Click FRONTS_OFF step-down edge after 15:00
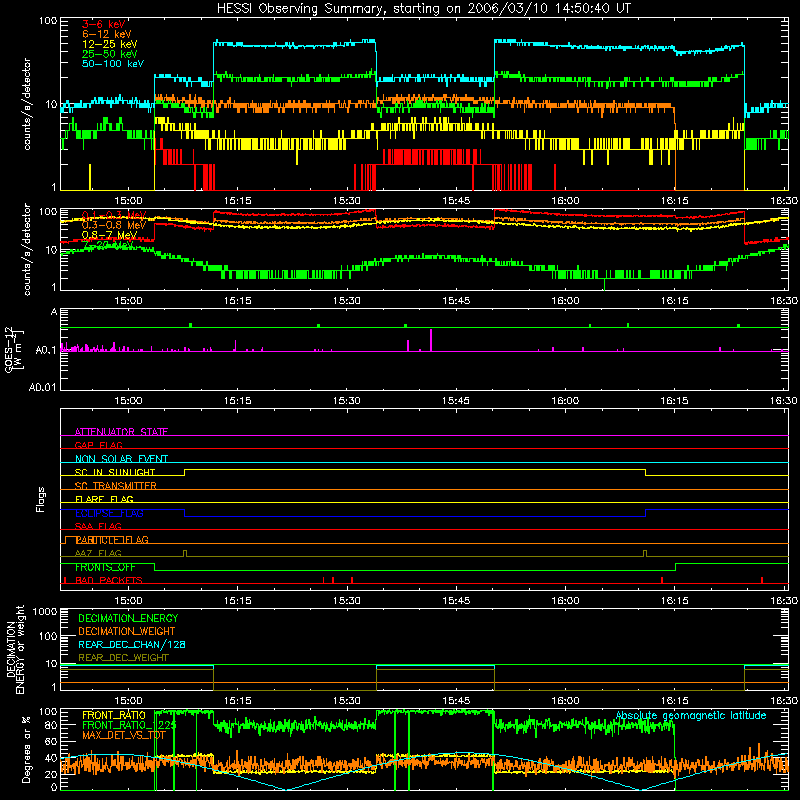Viewport: 800px width, 800px height. tap(155, 567)
